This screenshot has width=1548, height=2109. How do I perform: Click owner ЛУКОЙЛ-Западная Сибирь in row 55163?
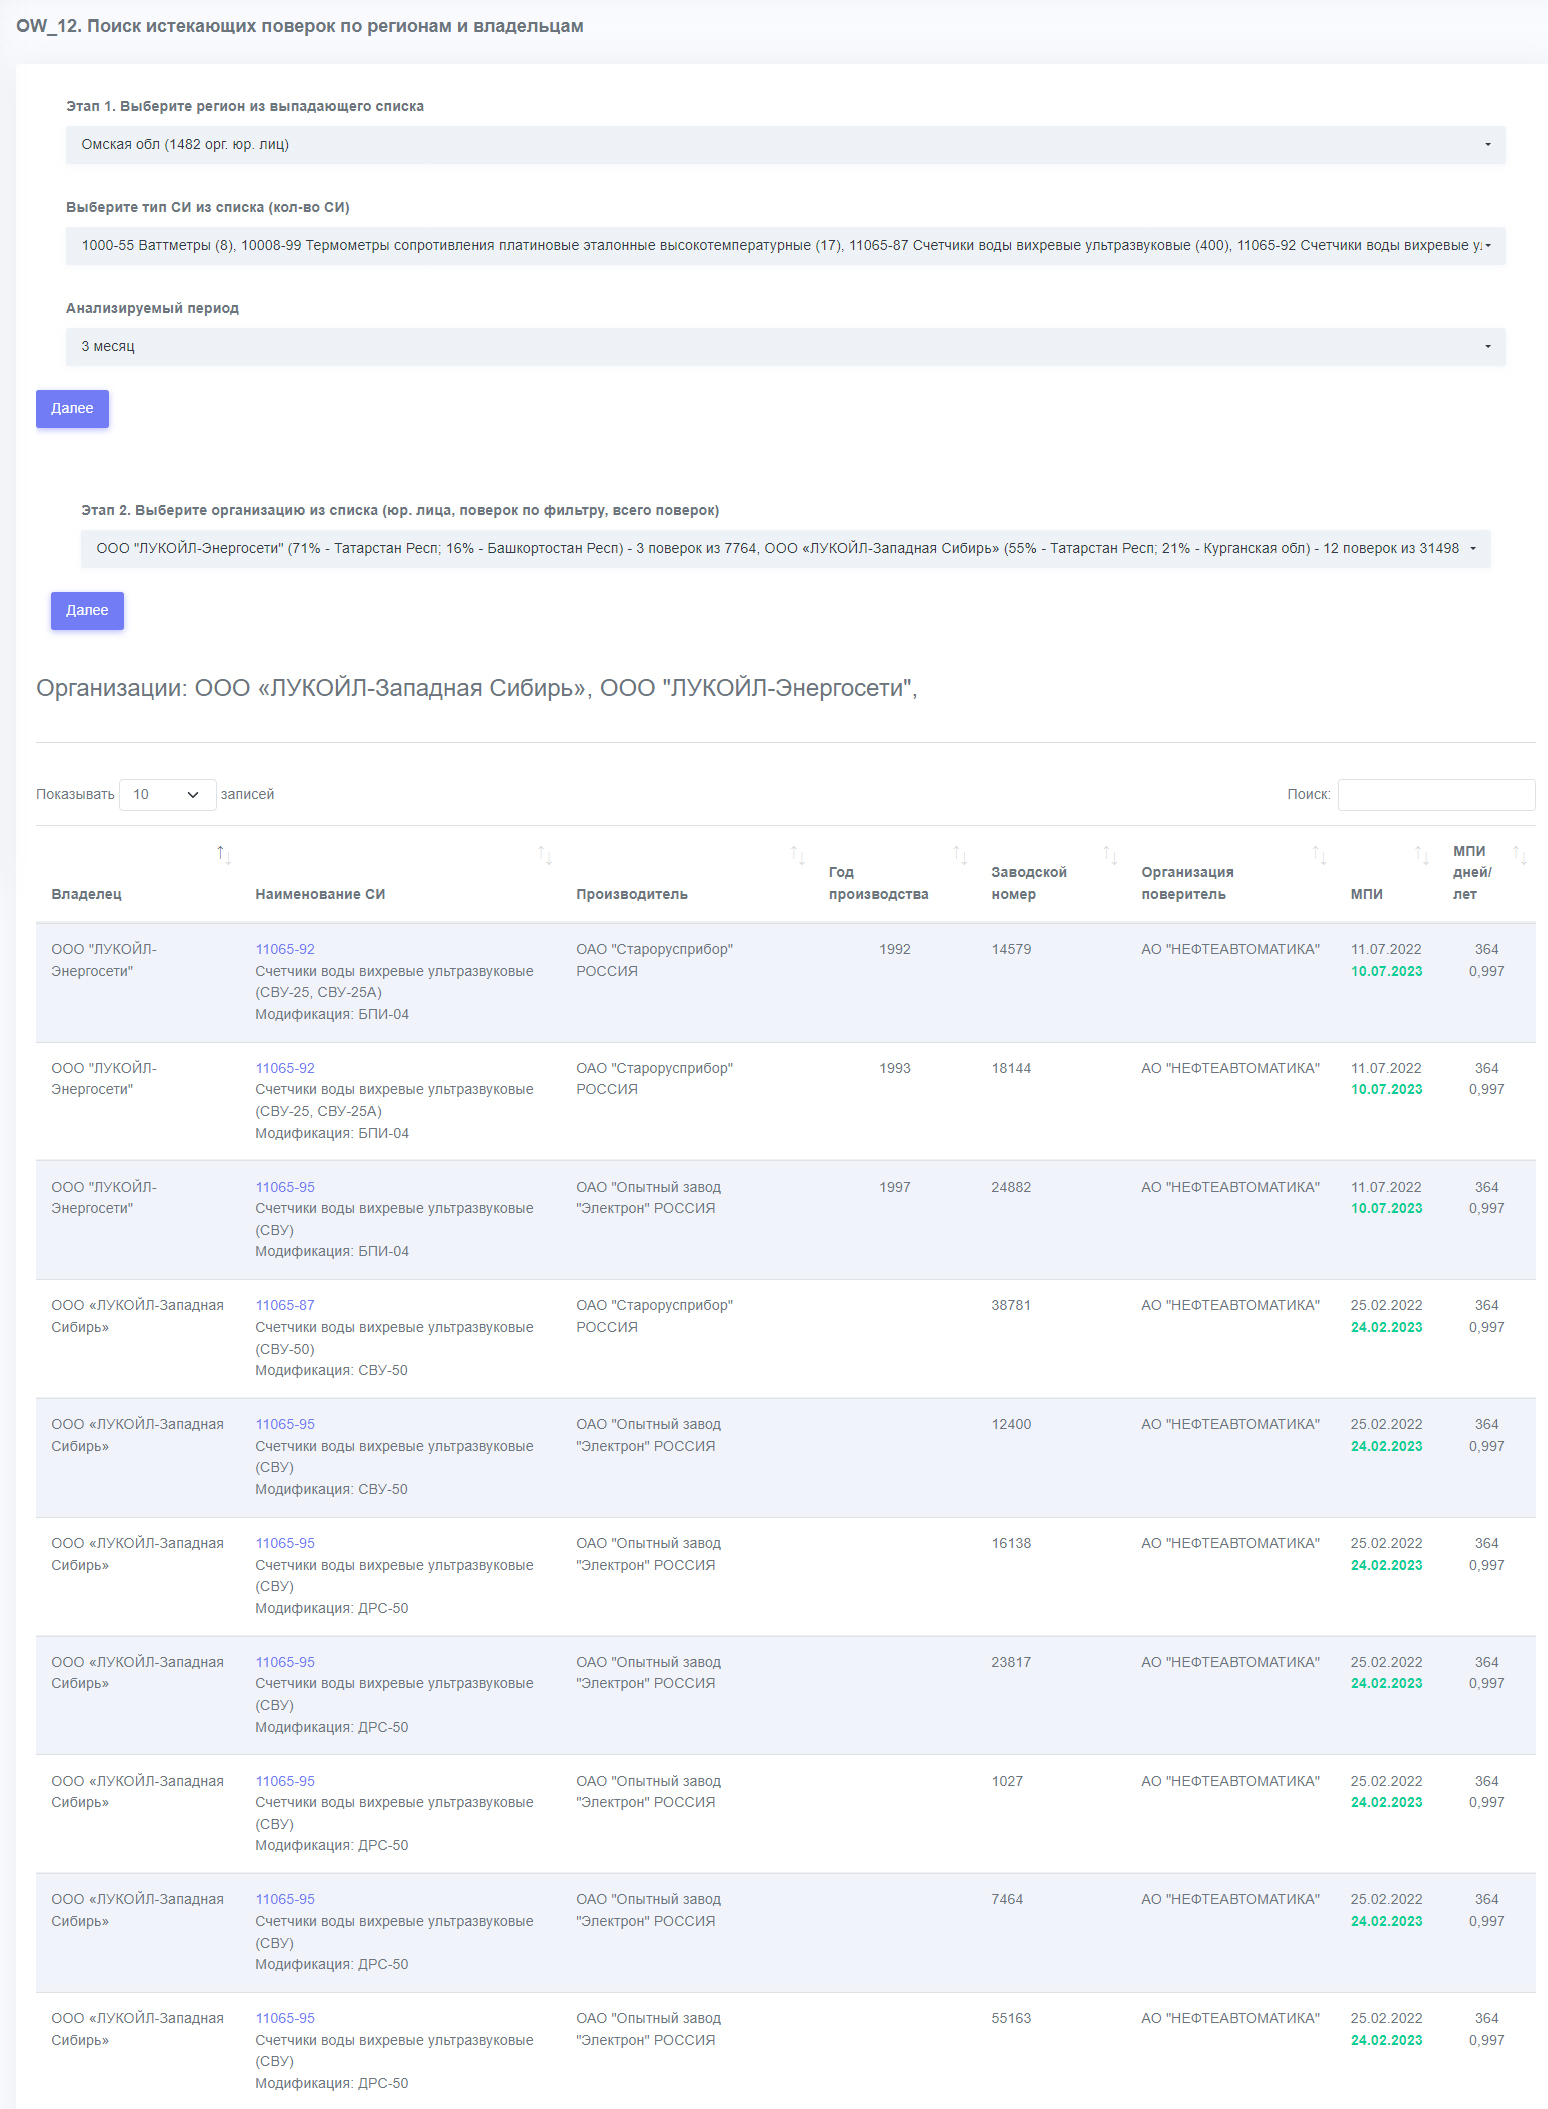tap(137, 2030)
